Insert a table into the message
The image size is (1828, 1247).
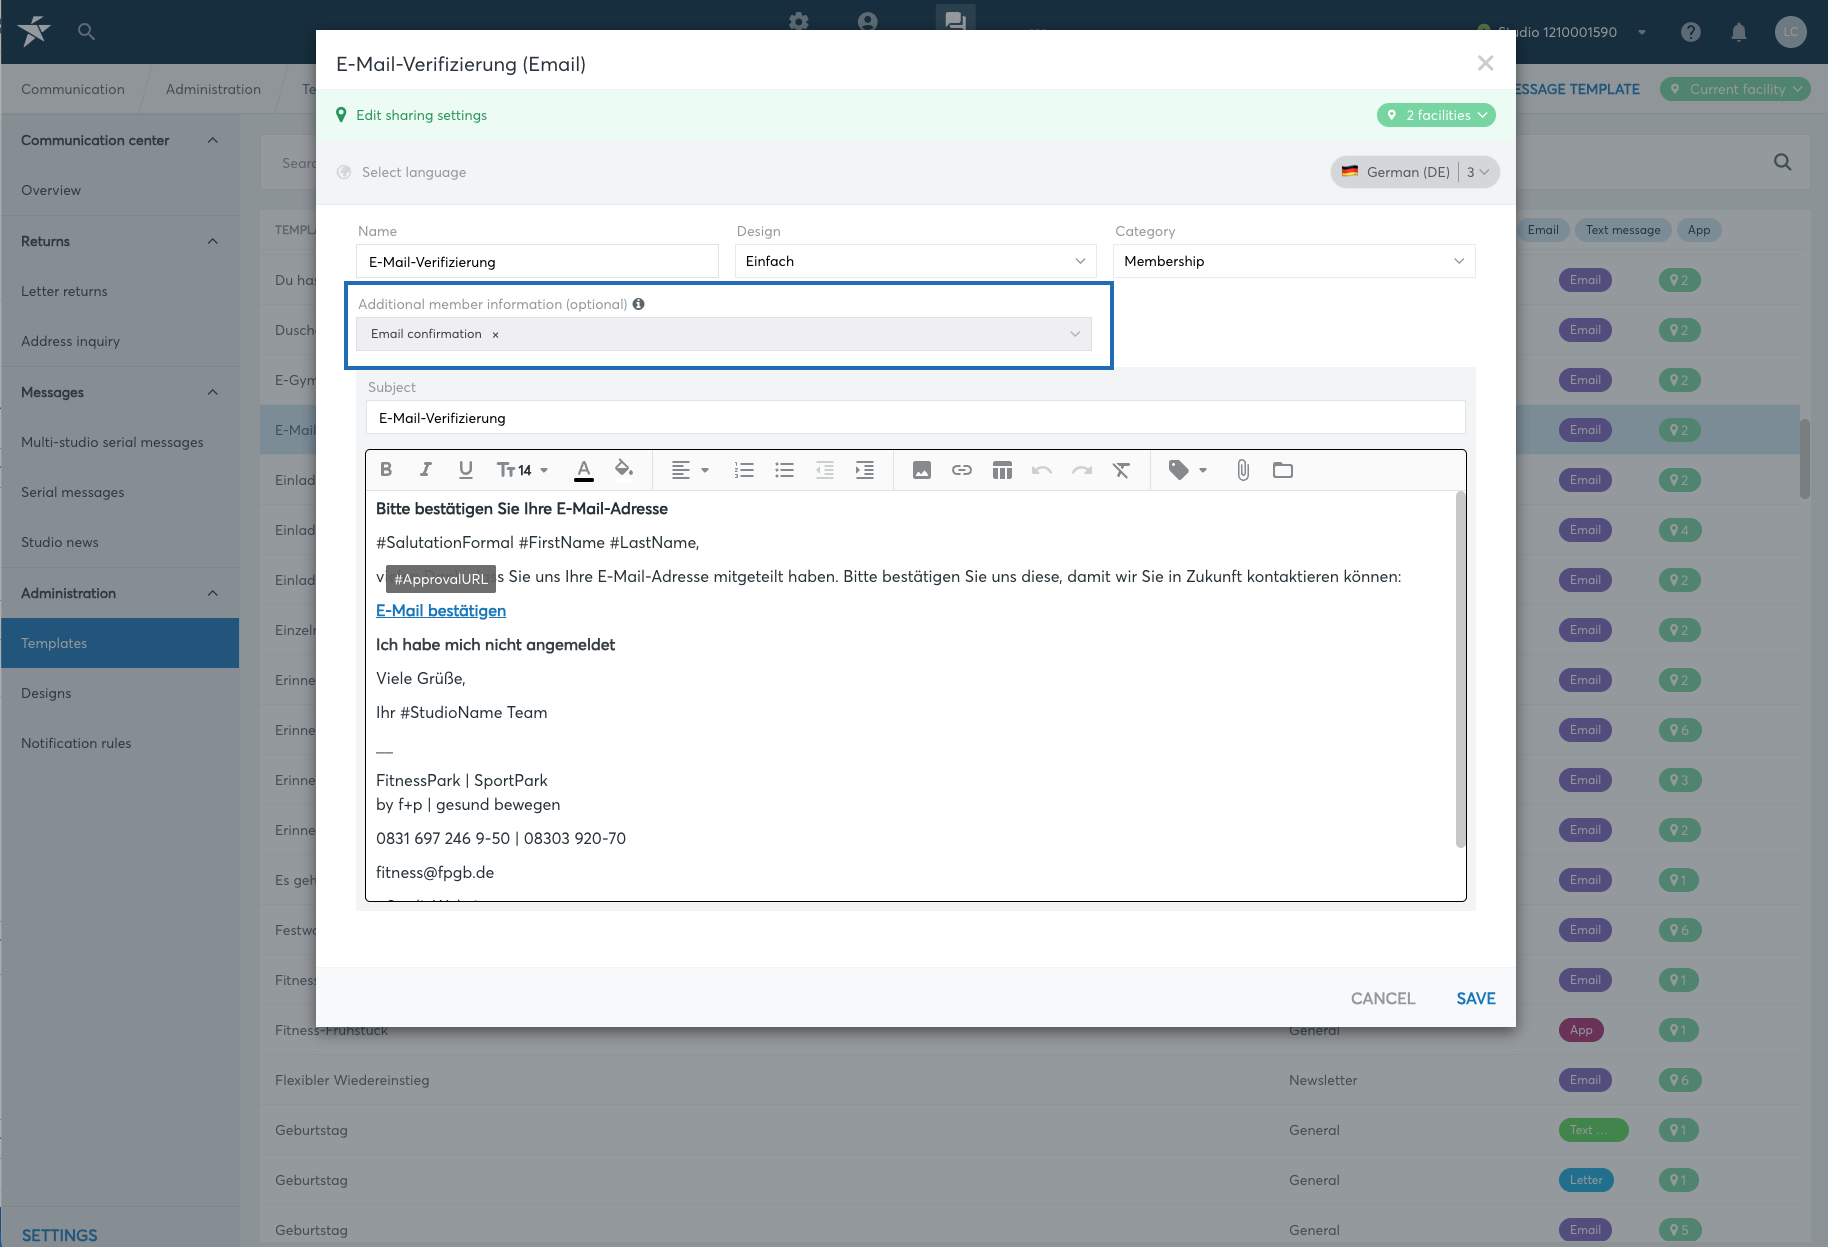click(1002, 470)
